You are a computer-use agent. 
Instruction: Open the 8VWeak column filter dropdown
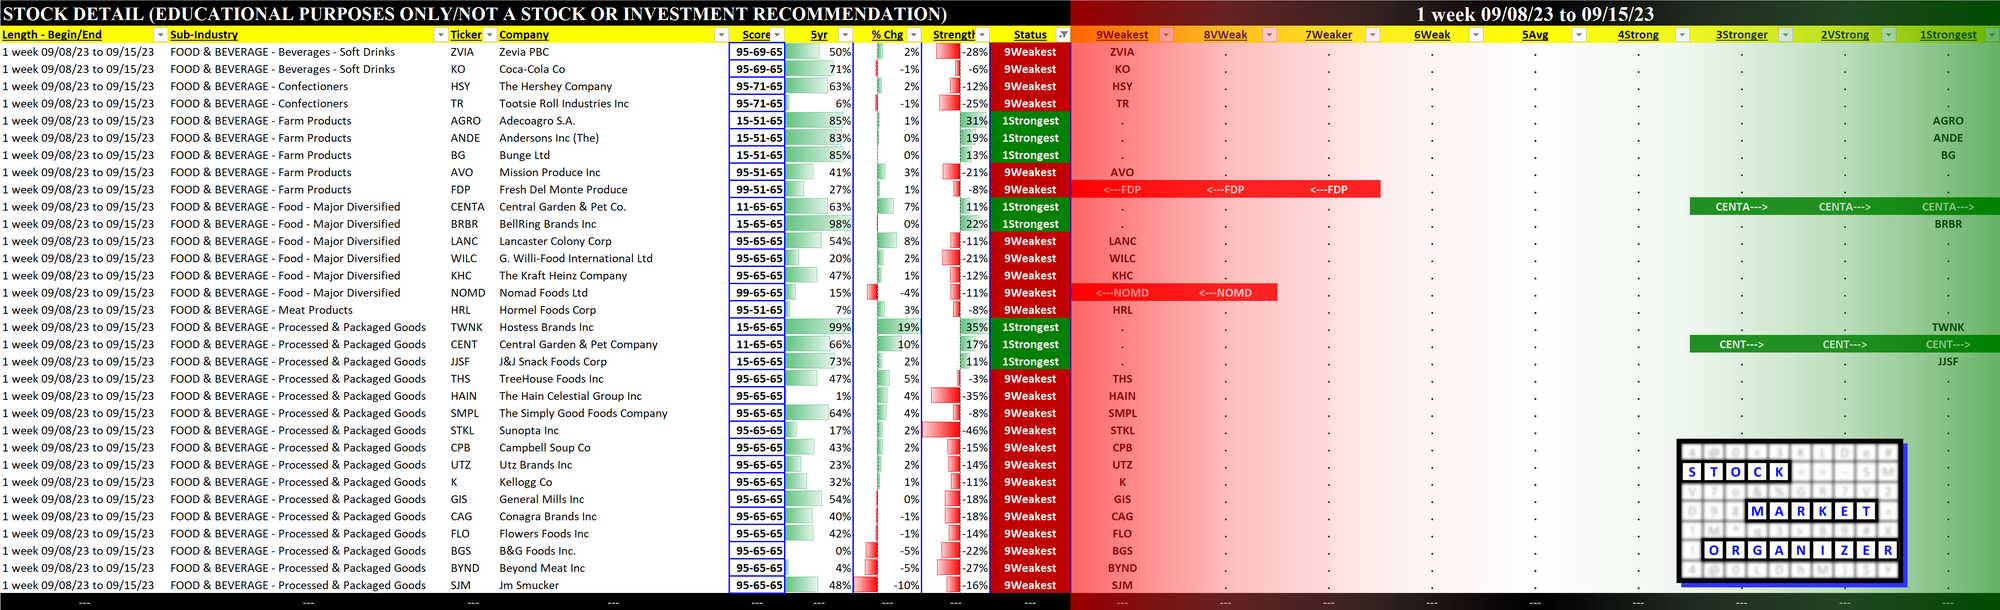click(x=1269, y=35)
